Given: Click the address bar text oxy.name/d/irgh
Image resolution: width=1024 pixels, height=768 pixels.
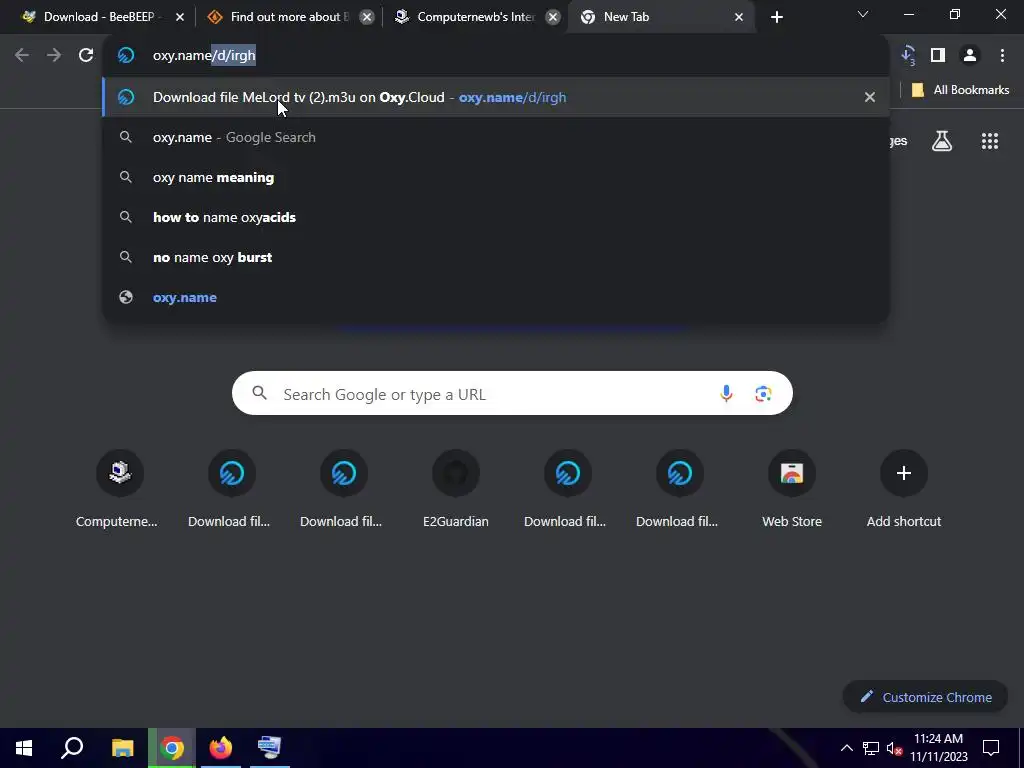Looking at the screenshot, I should pos(204,56).
